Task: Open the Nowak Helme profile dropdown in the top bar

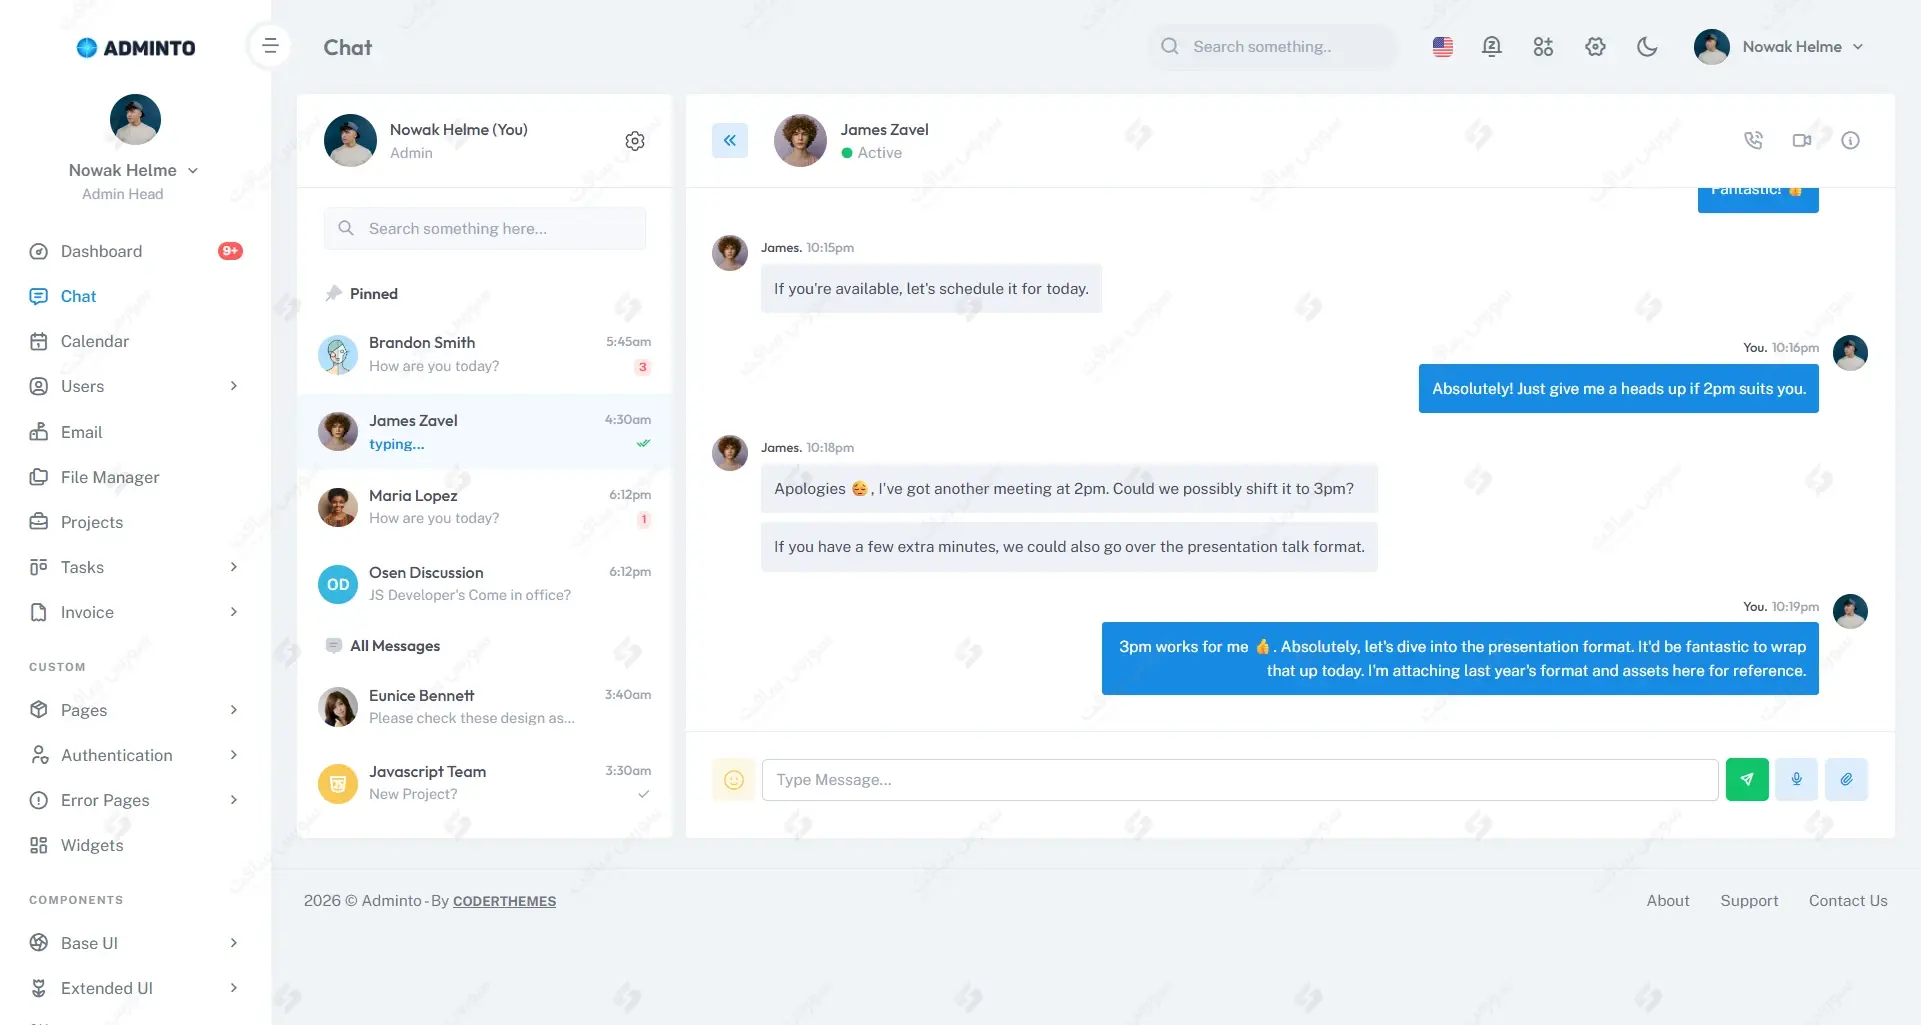Action: coord(1779,47)
